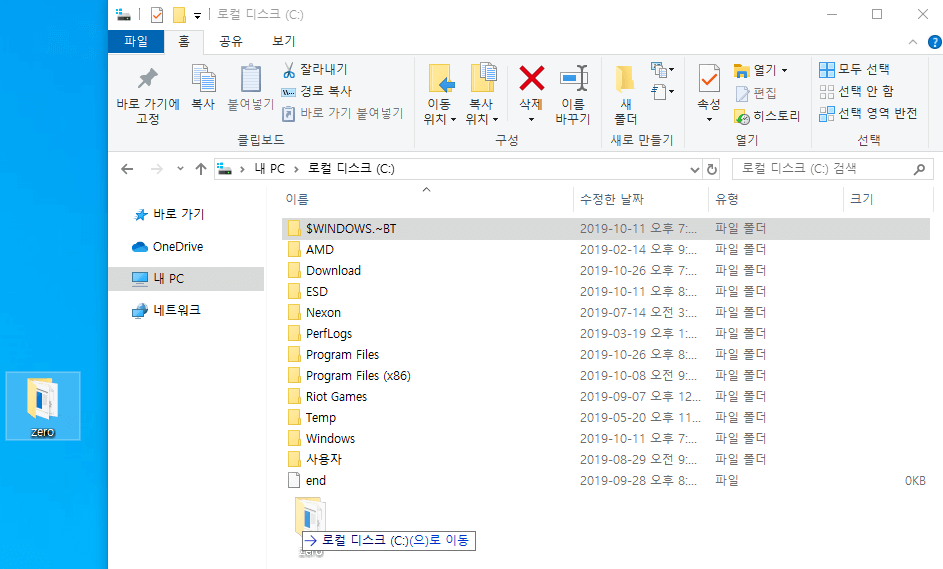Viewport: 943px width, 569px height.
Task: Select the AMD folder
Action: [x=606, y=250]
